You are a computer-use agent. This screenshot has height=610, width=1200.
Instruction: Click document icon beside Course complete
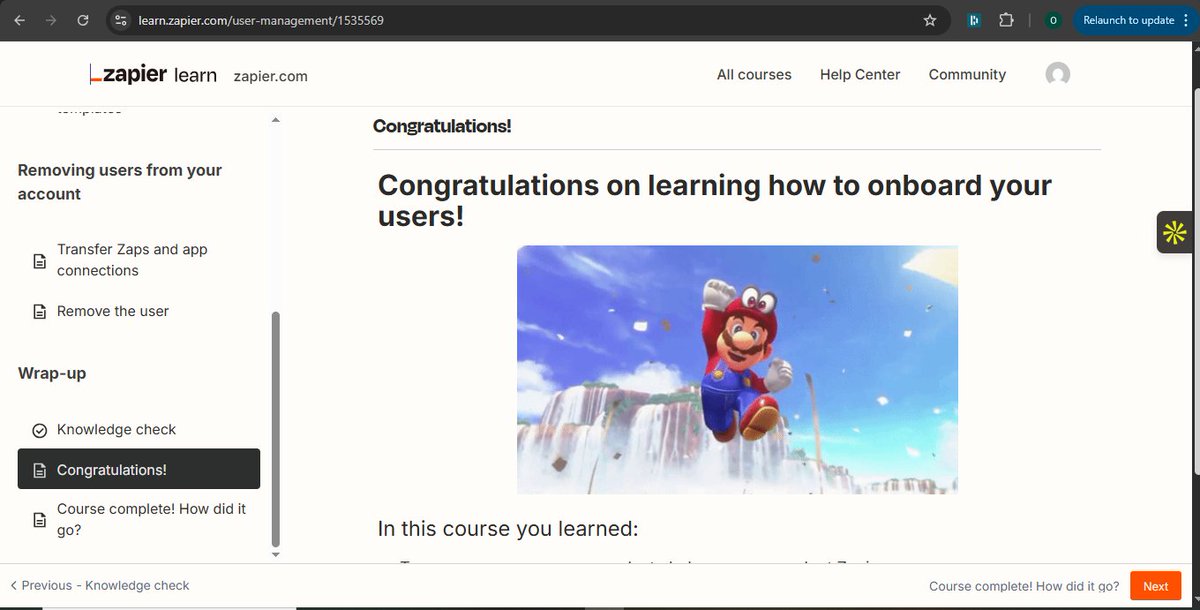pyautogui.click(x=39, y=520)
